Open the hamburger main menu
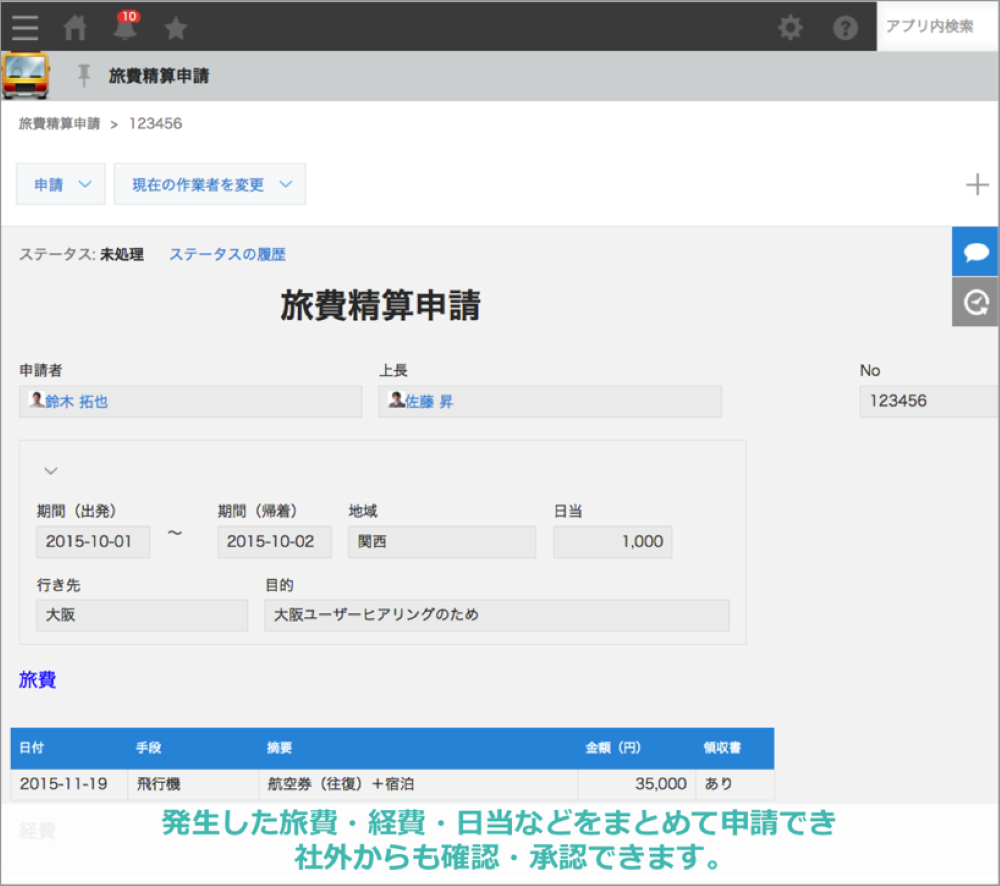This screenshot has height=886, width=1000. tap(25, 27)
